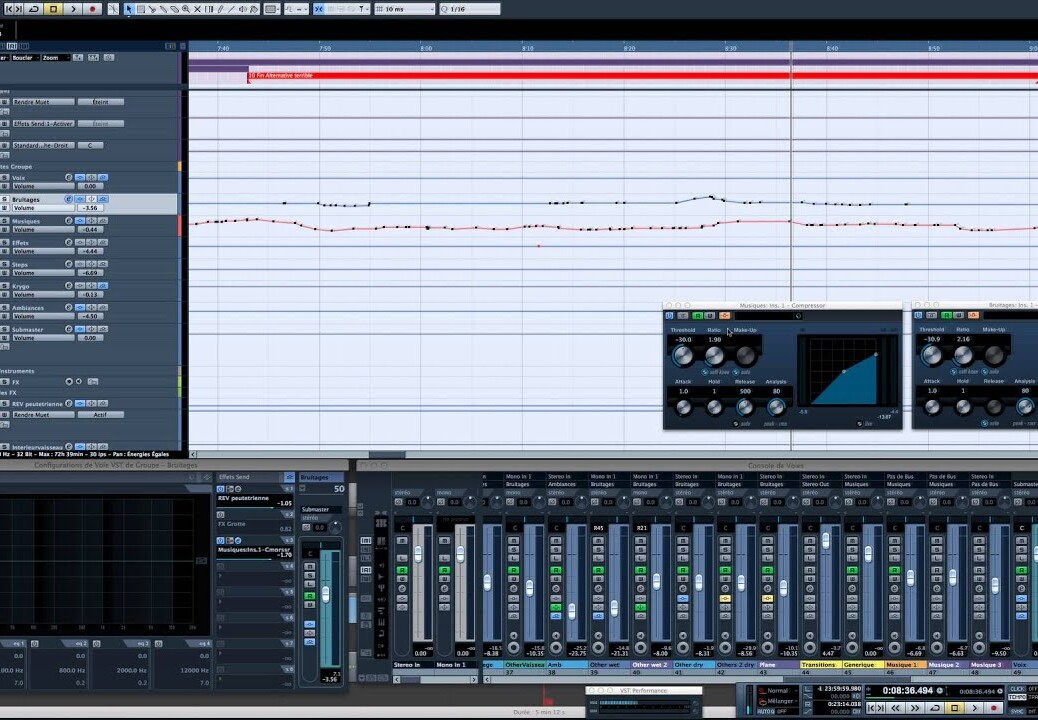Select the Object Selection arrow tool
The width and height of the screenshot is (1038, 720).
[128, 9]
